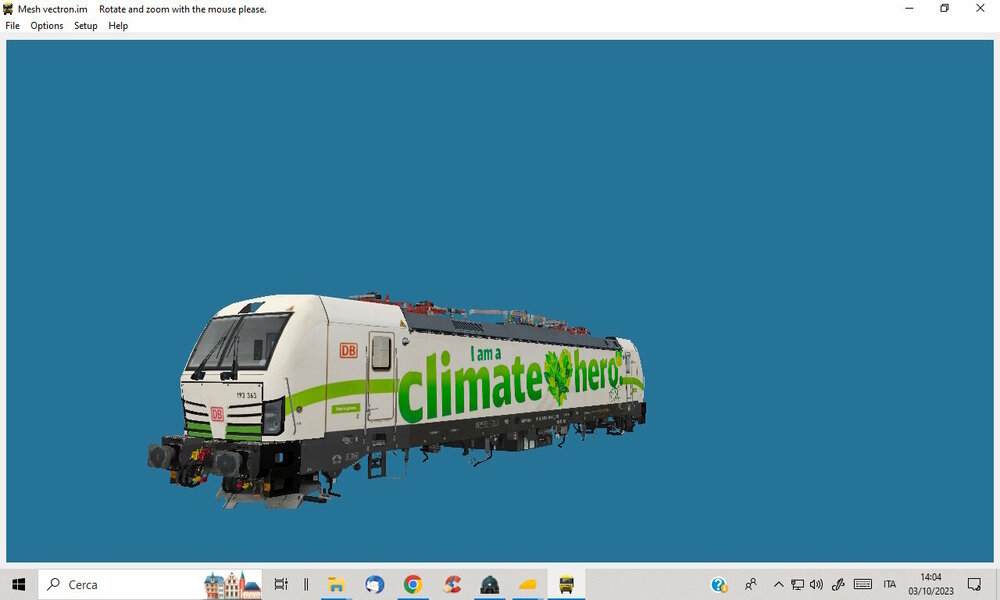This screenshot has width=1000, height=600.
Task: Click the Mesh viewer app icon in title bar
Action: pyautogui.click(x=8, y=9)
